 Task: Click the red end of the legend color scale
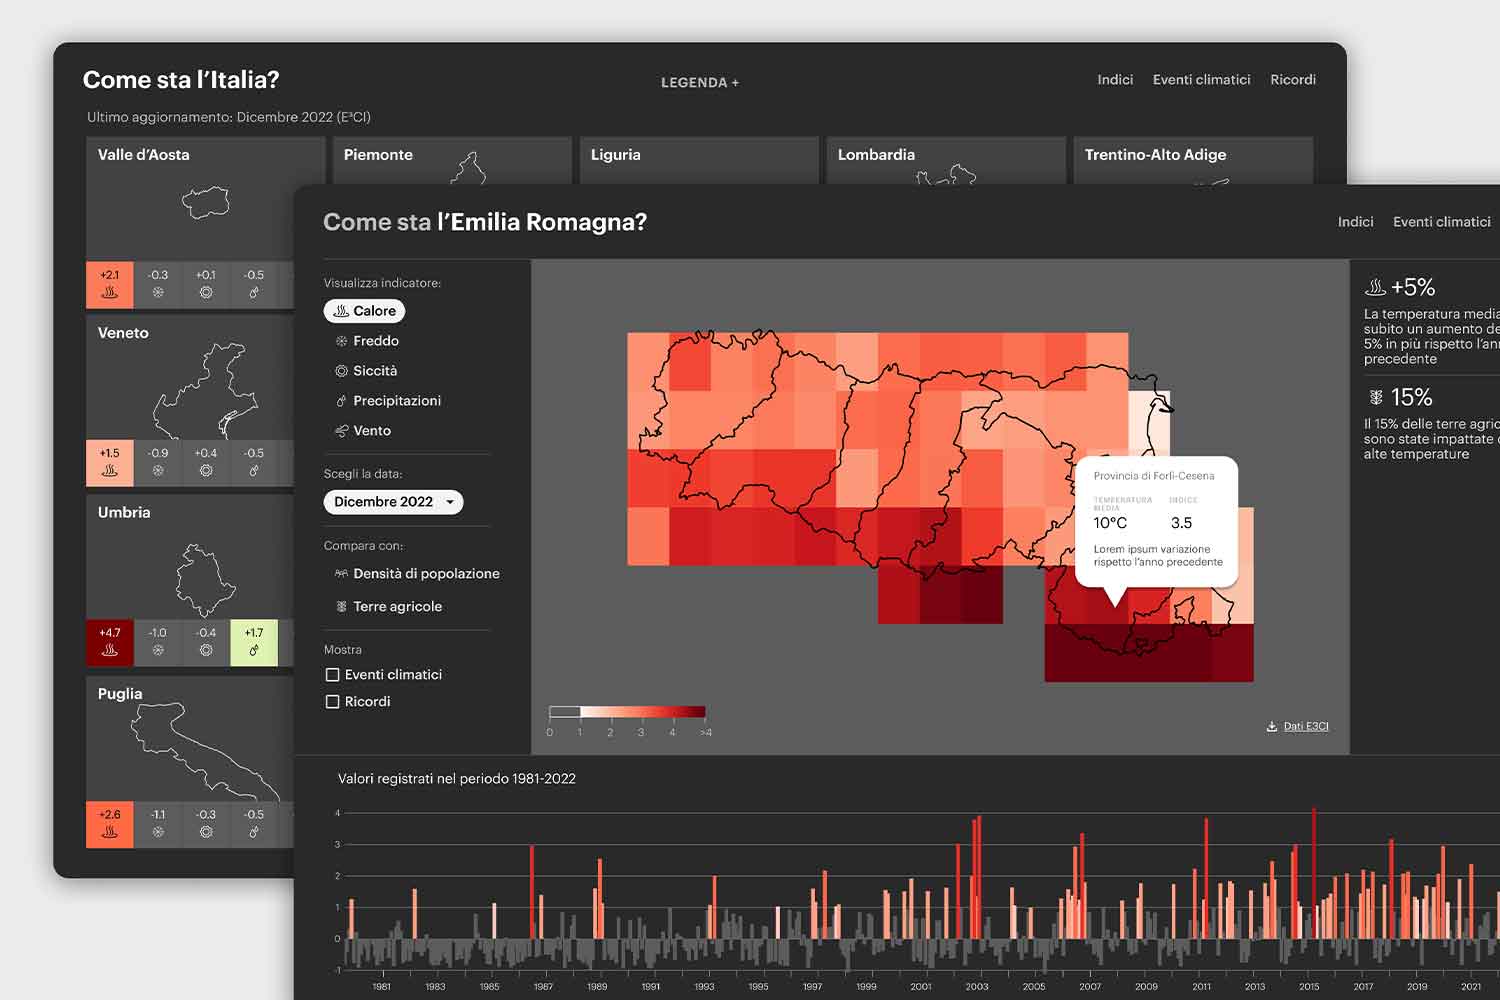pos(697,712)
